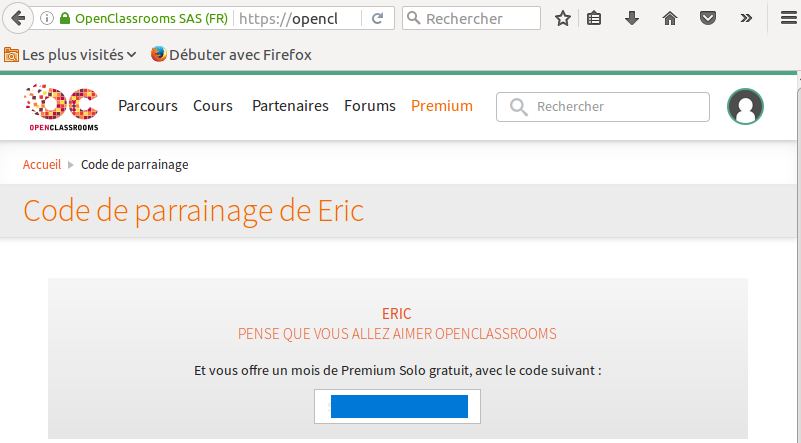Click the Pocket save icon
Viewport: 801px width, 443px height.
pyautogui.click(x=708, y=18)
